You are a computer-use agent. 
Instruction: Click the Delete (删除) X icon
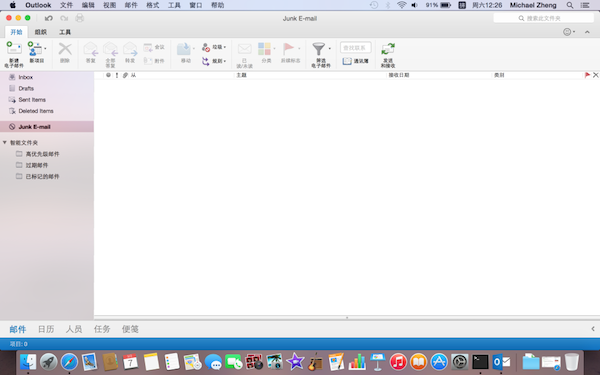(65, 49)
